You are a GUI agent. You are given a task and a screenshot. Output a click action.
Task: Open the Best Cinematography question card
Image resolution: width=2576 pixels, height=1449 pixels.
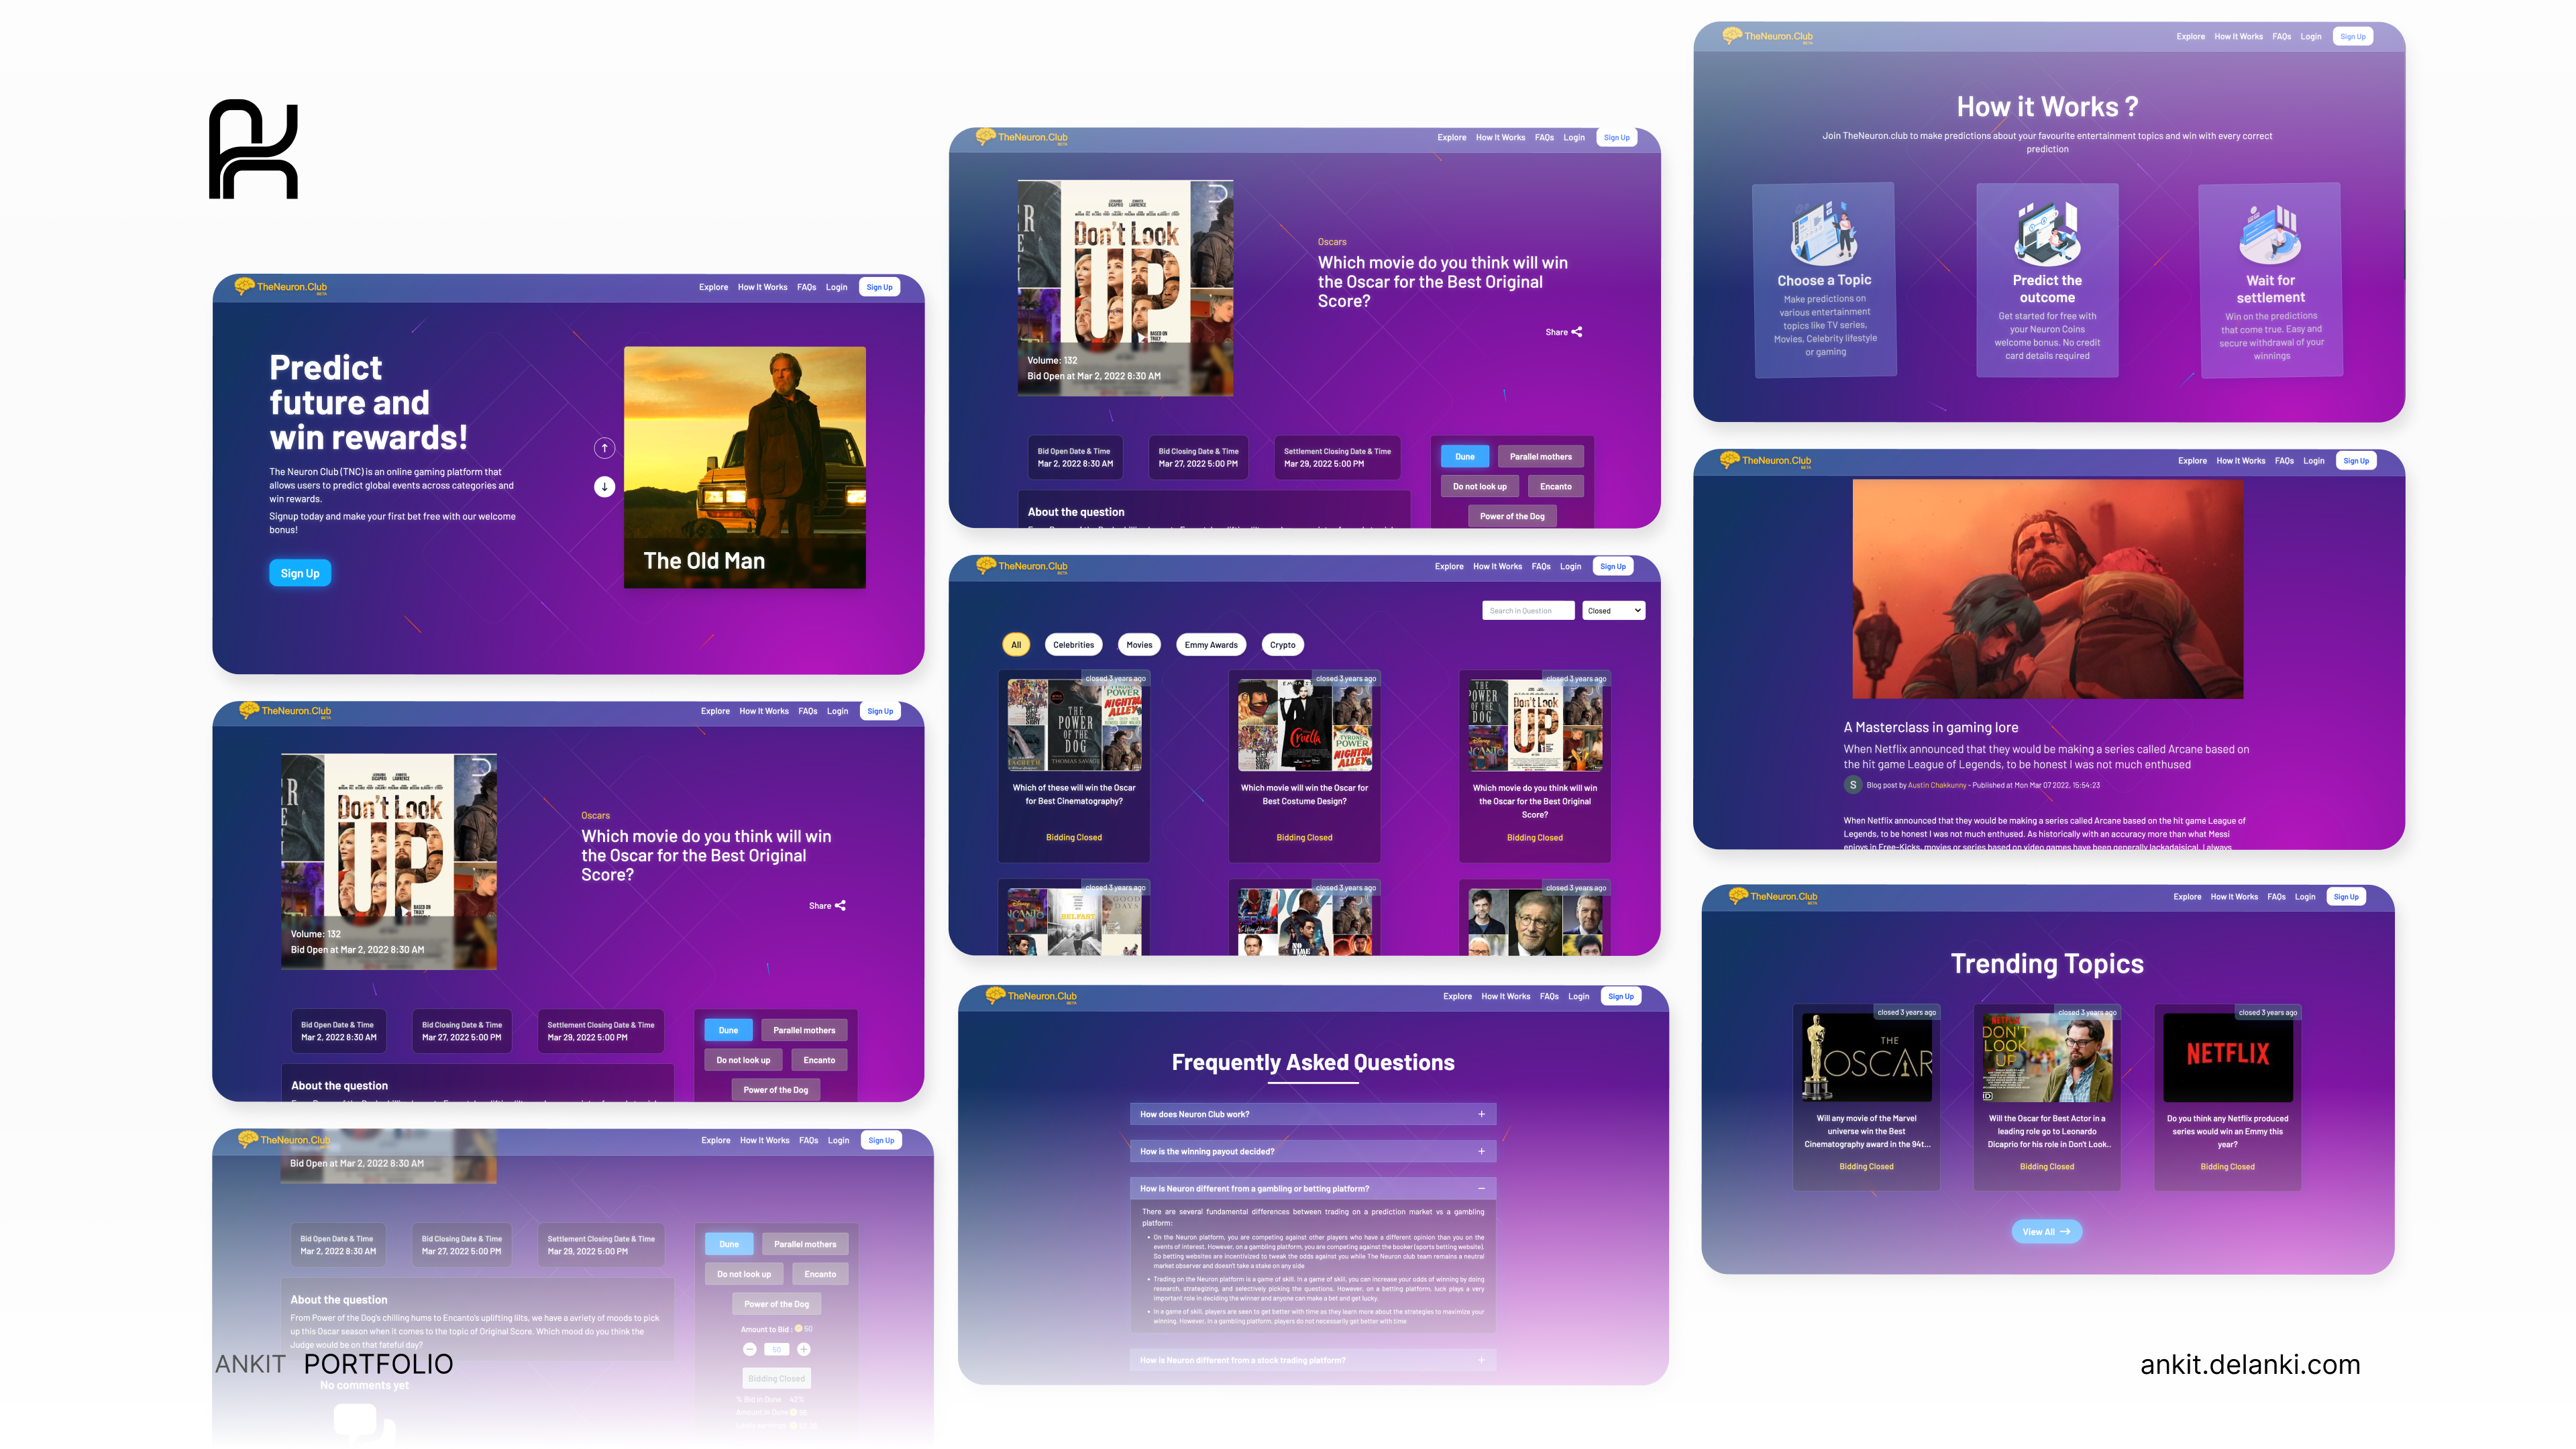coord(1074,766)
